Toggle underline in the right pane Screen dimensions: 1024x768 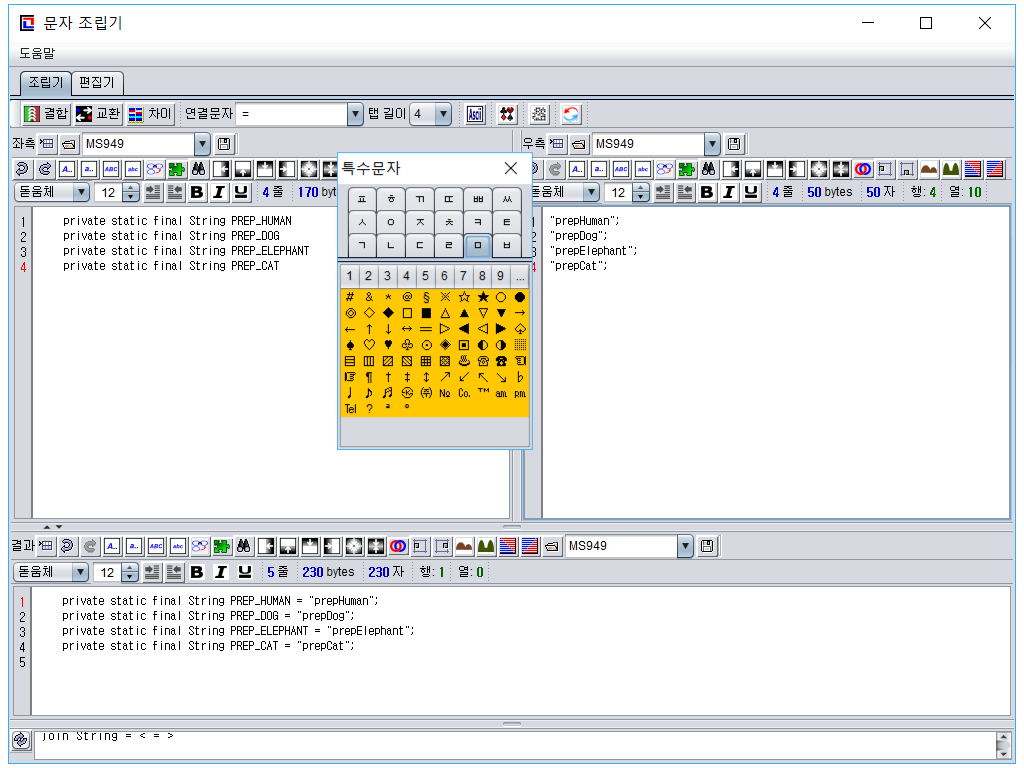(751, 192)
